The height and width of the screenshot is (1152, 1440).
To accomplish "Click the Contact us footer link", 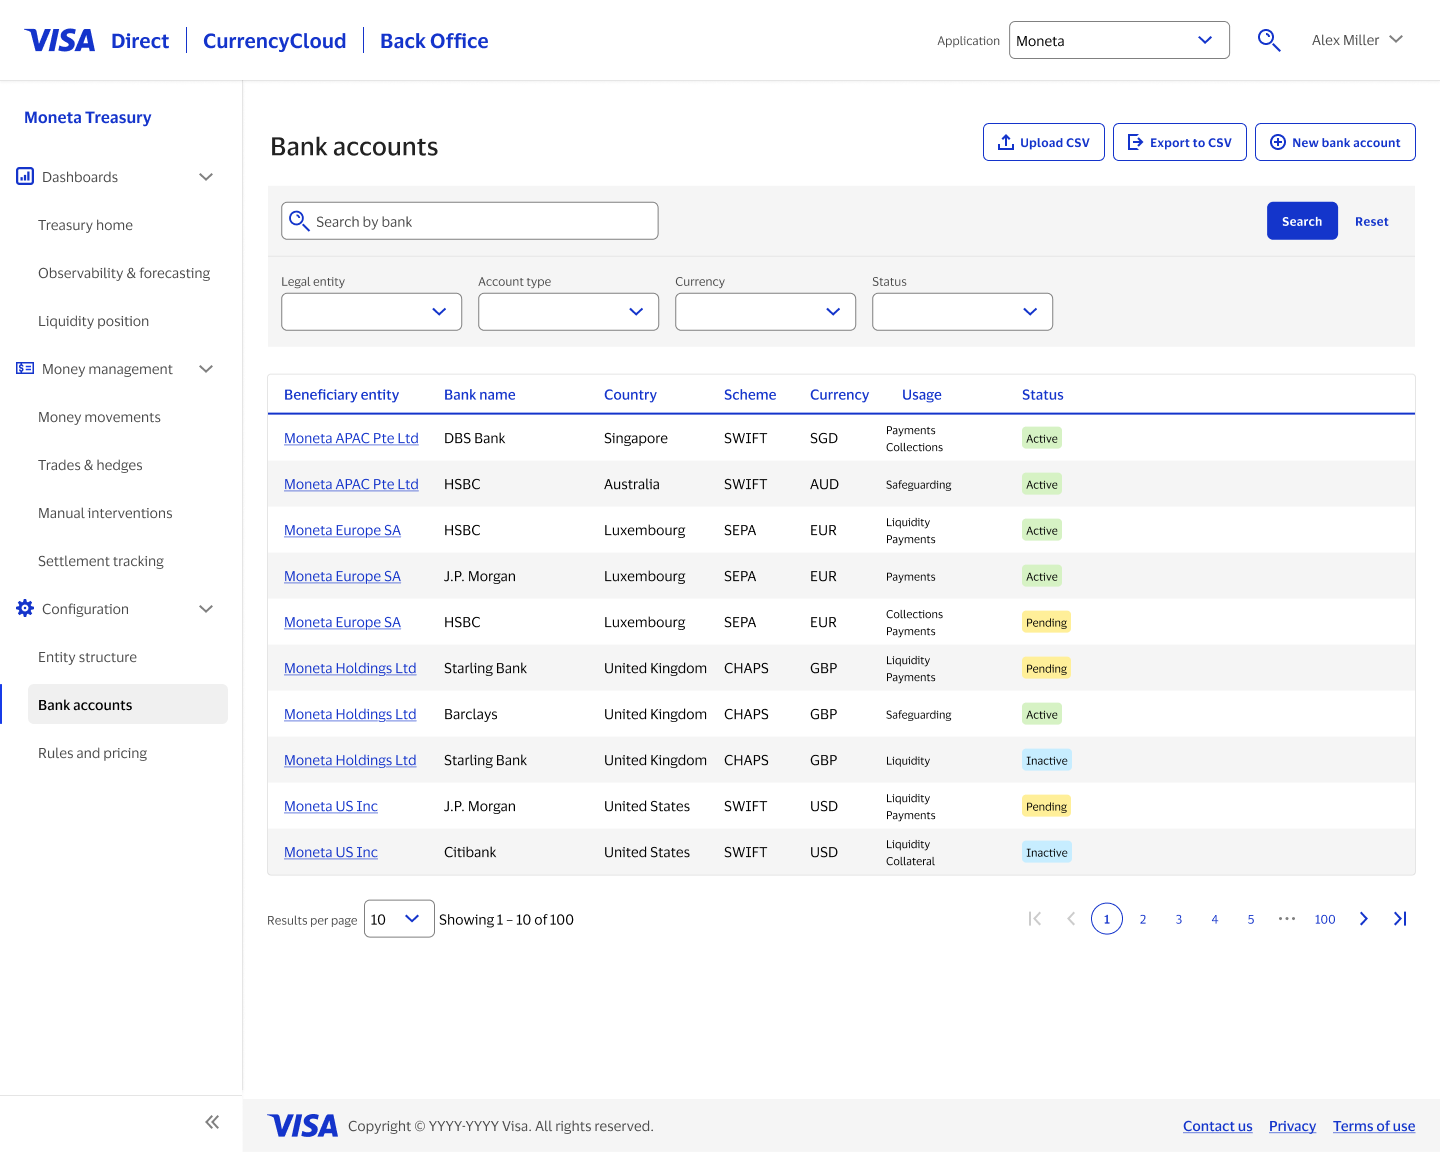I will (x=1217, y=1126).
